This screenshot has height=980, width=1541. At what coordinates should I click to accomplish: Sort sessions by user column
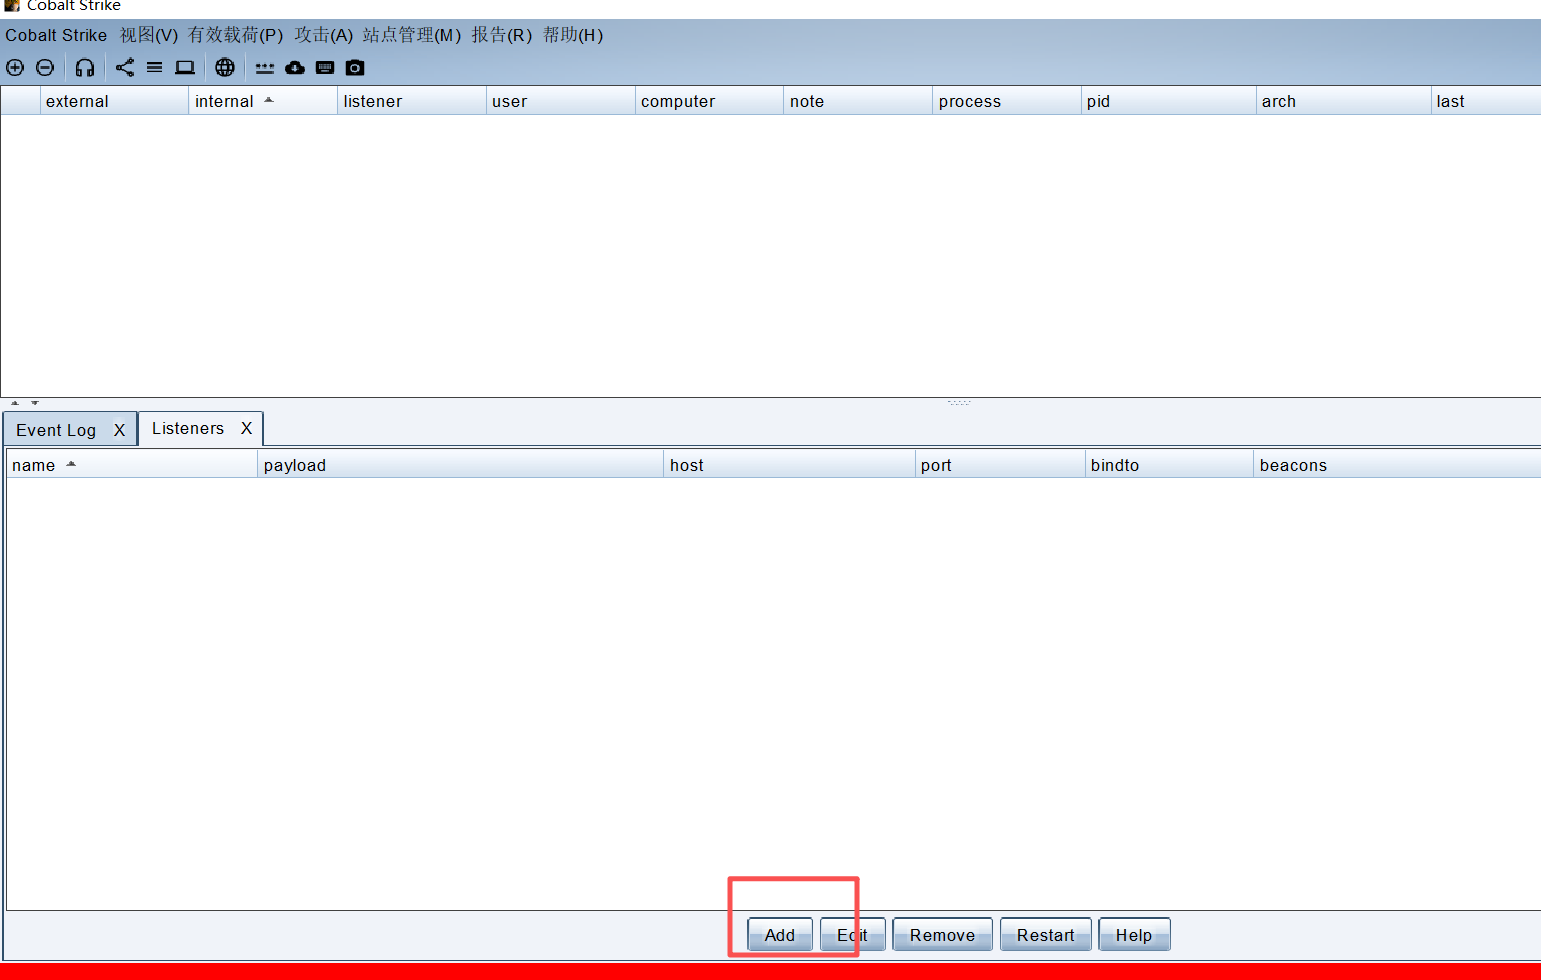(x=561, y=101)
